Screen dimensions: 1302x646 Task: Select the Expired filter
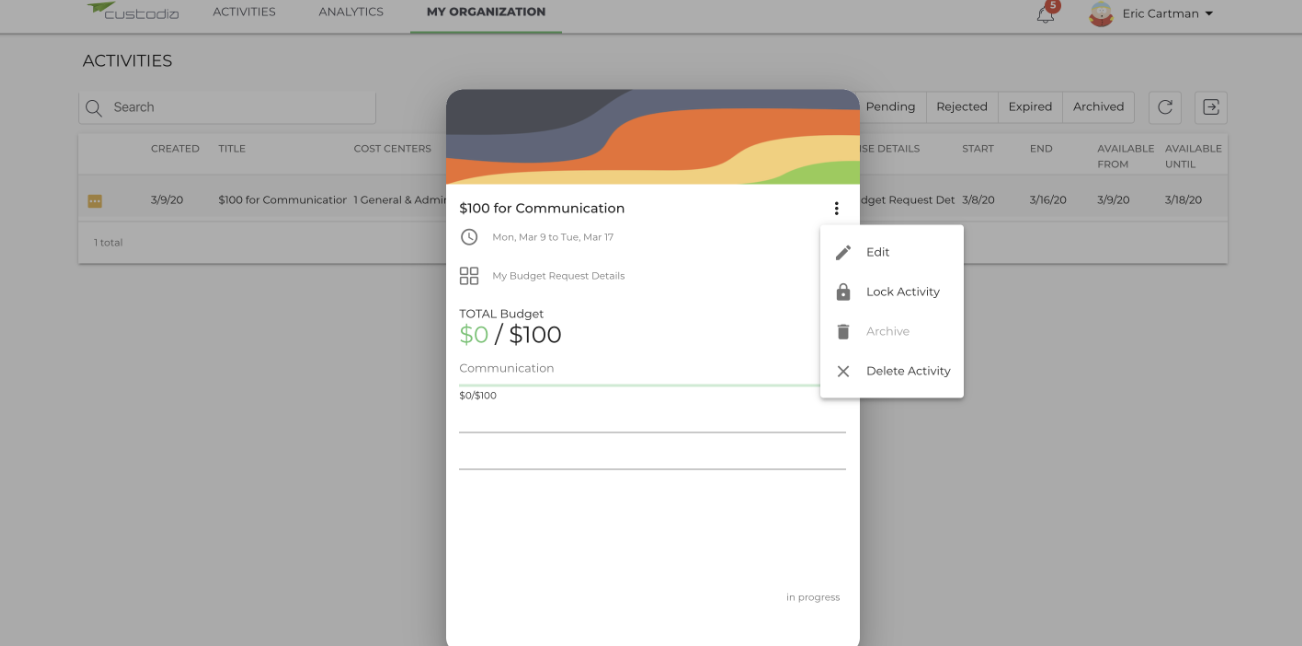(1030, 107)
